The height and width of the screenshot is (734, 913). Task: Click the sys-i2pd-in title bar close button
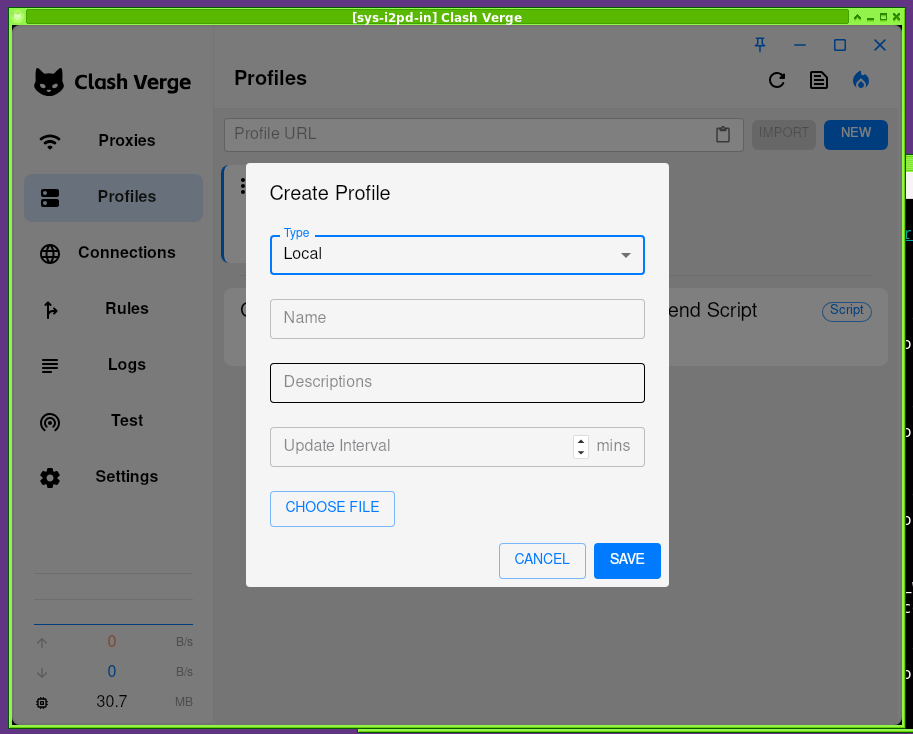(897, 17)
